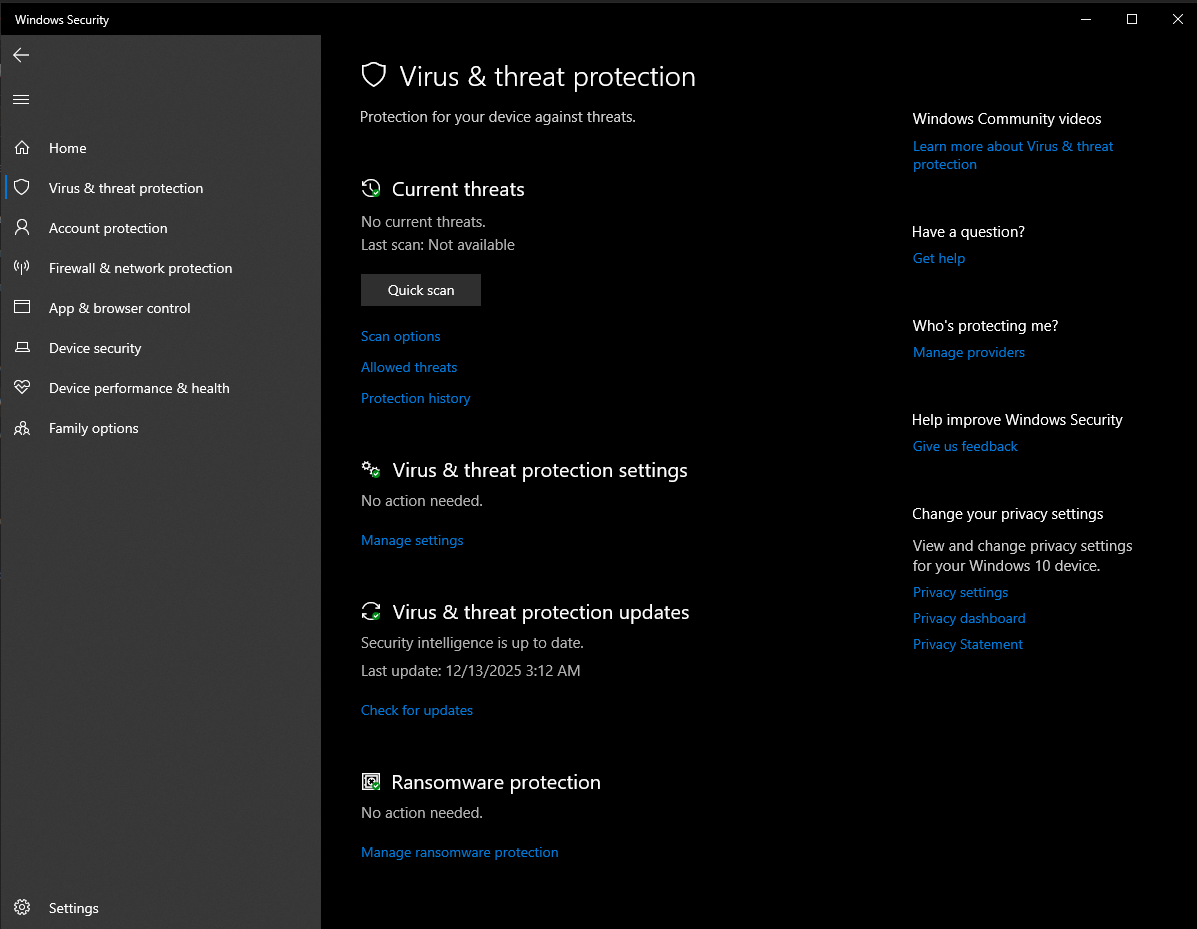Start a Quick scan
This screenshot has width=1197, height=929.
pos(421,290)
